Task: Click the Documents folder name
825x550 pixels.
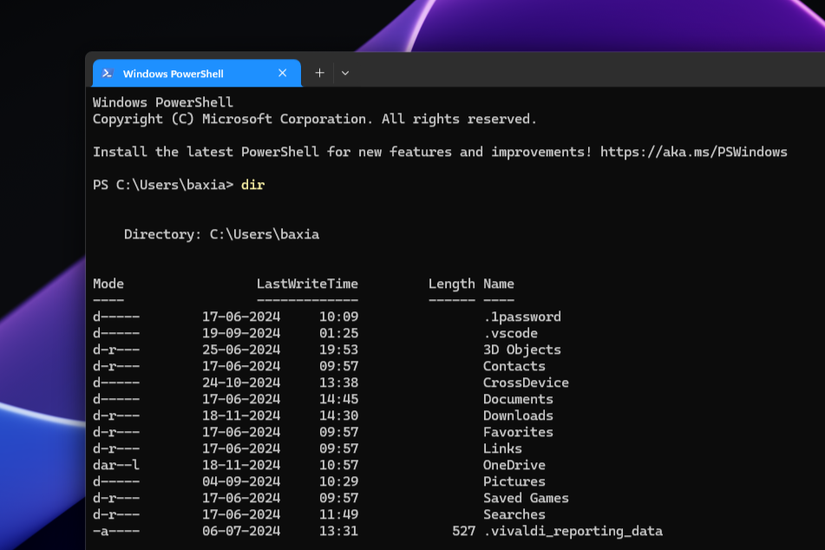Action: (x=518, y=399)
